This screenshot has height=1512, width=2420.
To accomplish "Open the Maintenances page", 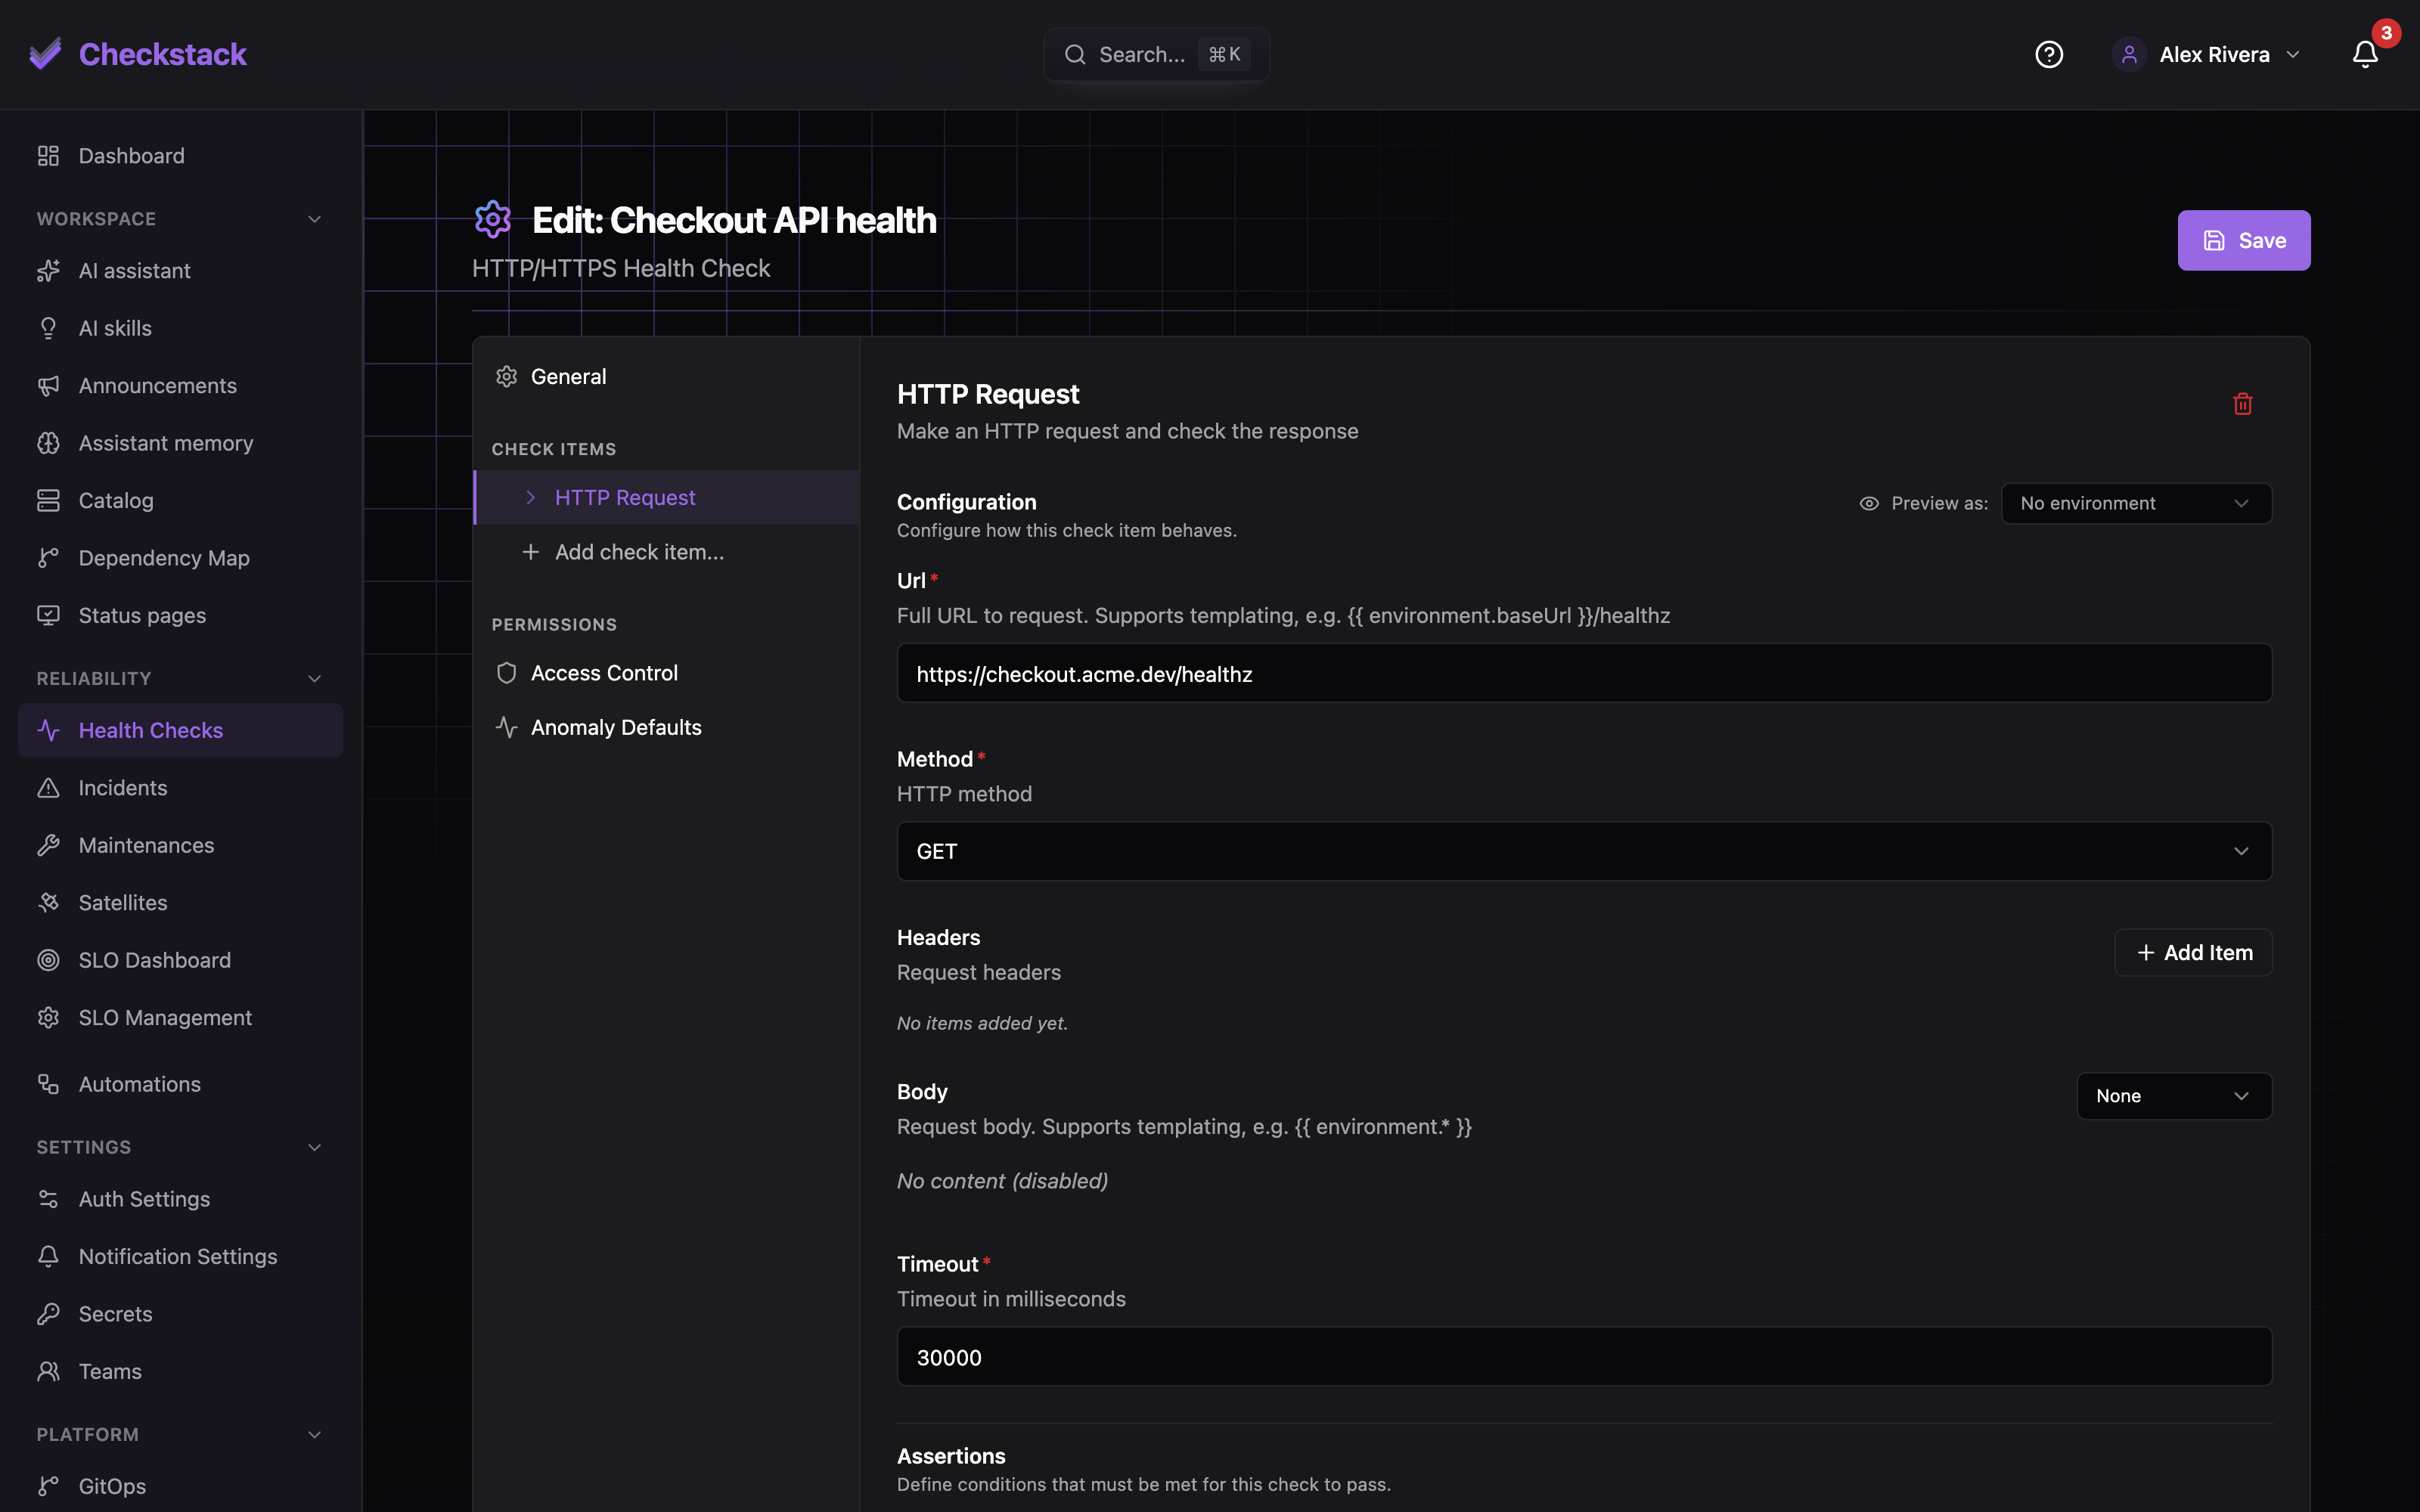I will coord(180,845).
